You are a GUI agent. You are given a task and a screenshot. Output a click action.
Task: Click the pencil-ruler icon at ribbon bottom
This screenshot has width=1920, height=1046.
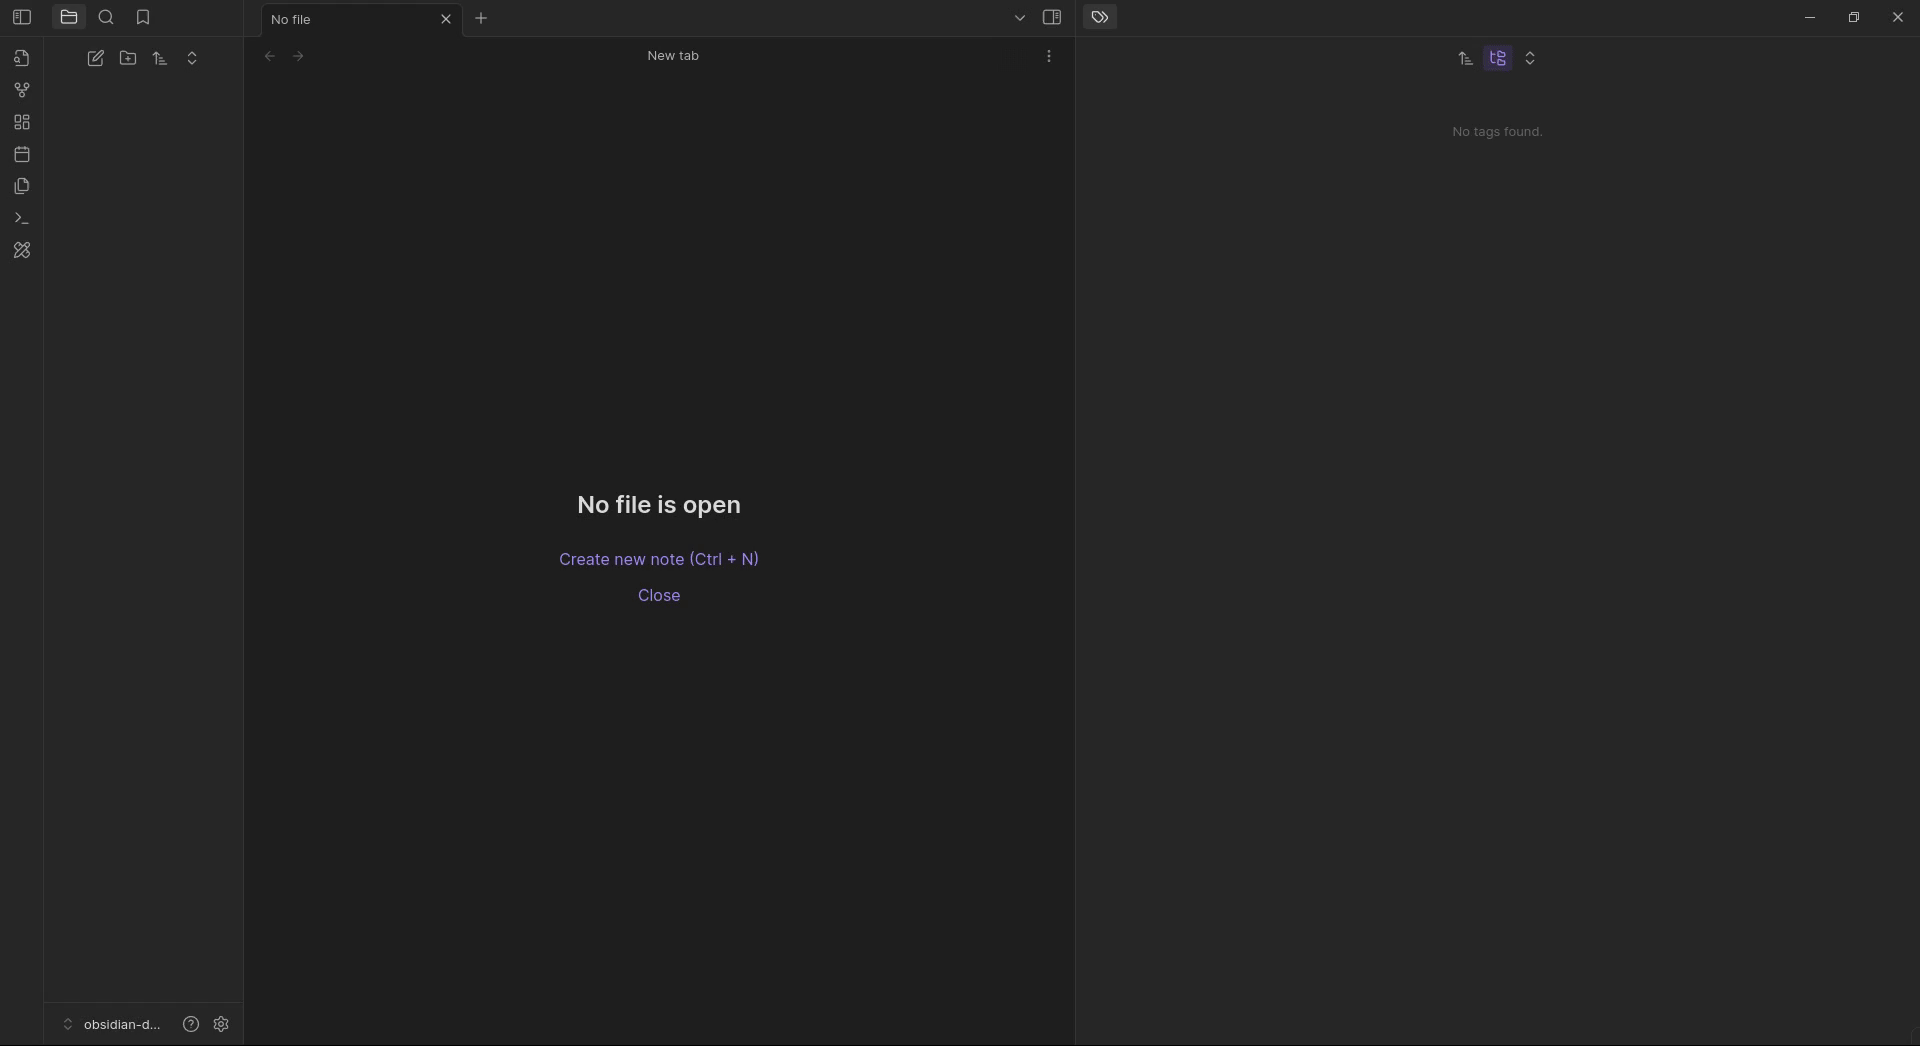pyautogui.click(x=21, y=250)
